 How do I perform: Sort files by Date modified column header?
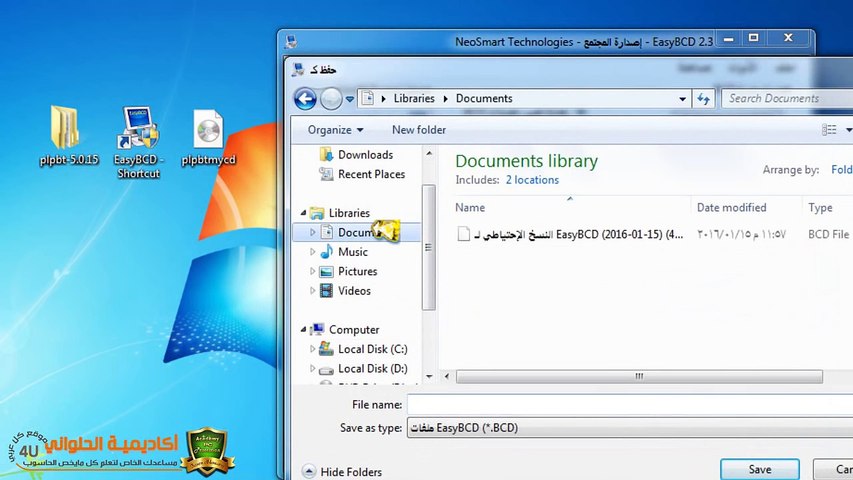tap(731, 208)
